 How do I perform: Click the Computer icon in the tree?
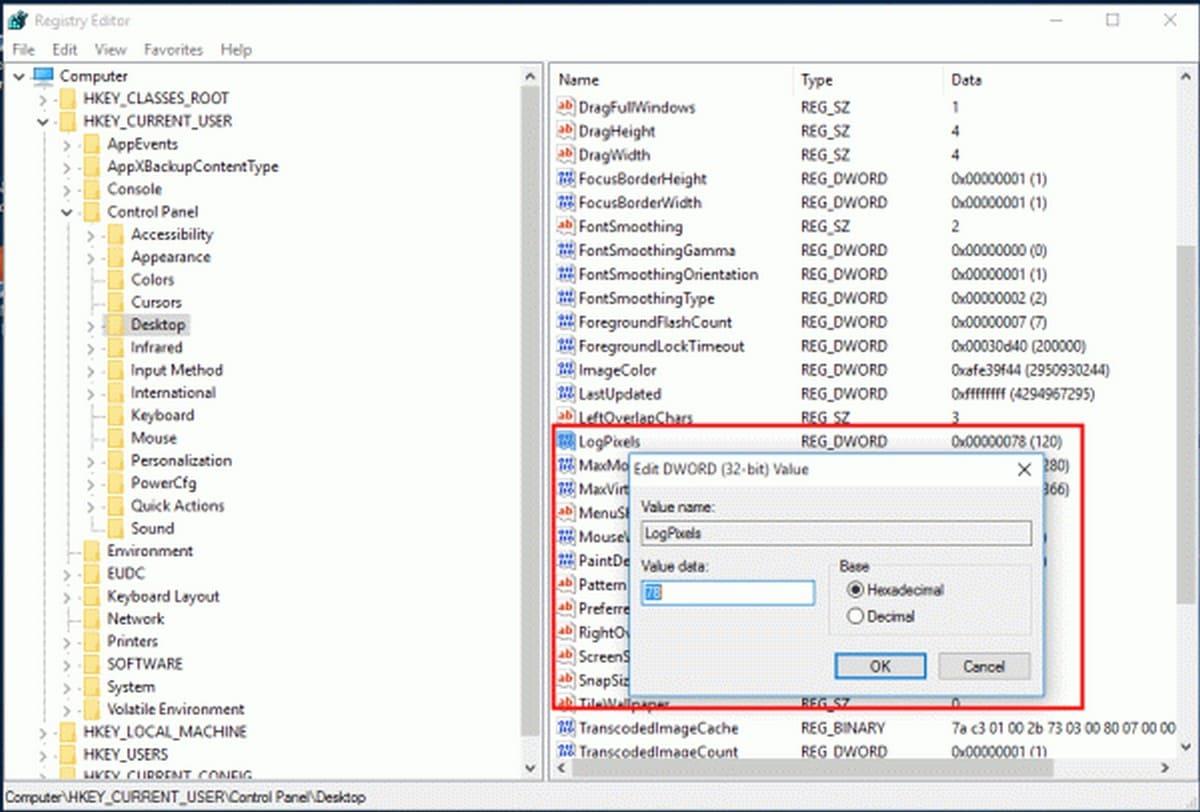click(x=43, y=76)
